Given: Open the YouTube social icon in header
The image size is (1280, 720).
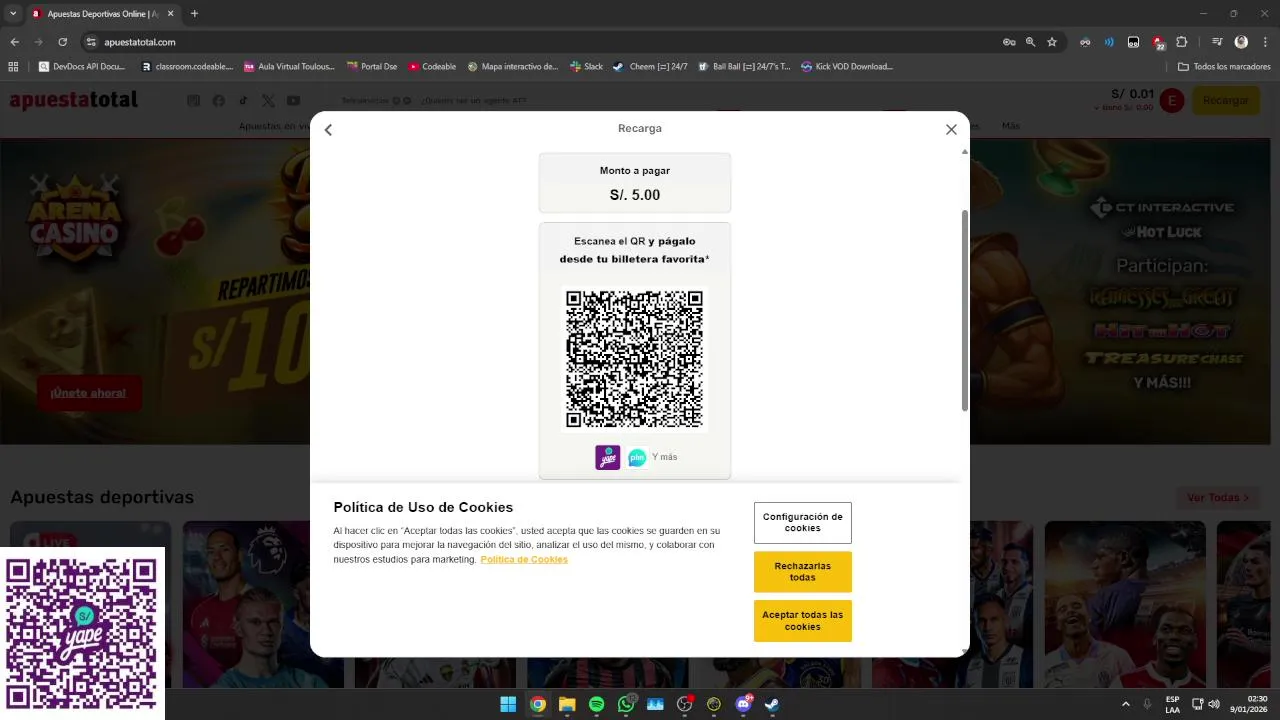Looking at the screenshot, I should 293,101.
